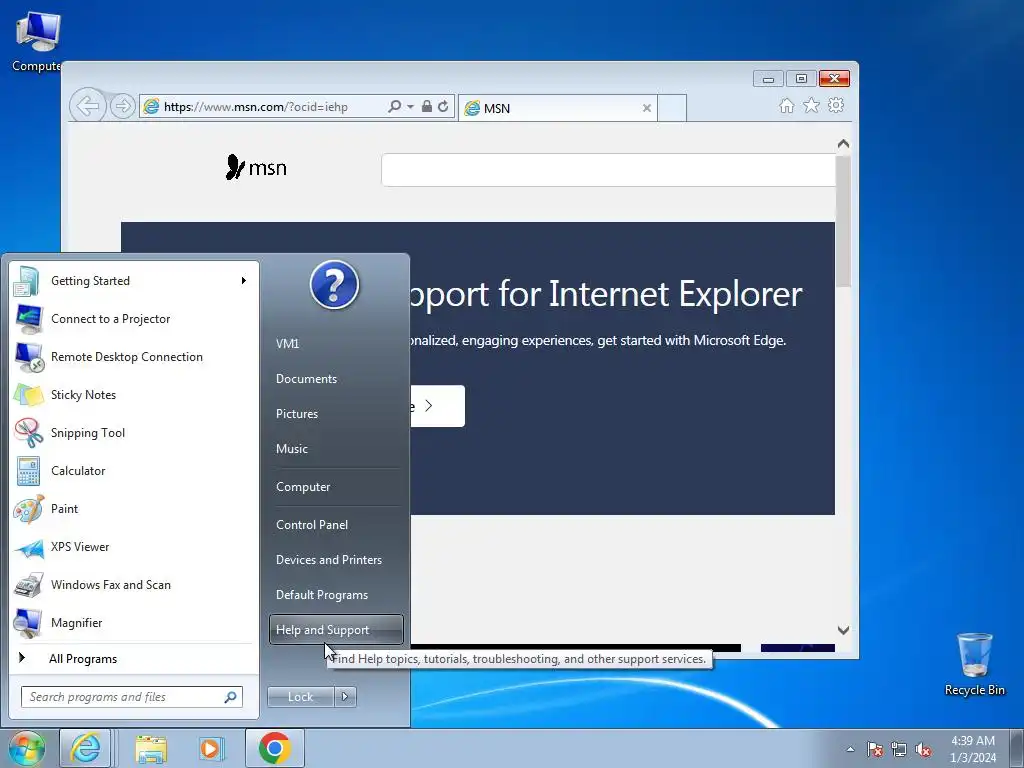The image size is (1024, 768).
Task: Click the scroll up arrow in browser
Action: 843,144
